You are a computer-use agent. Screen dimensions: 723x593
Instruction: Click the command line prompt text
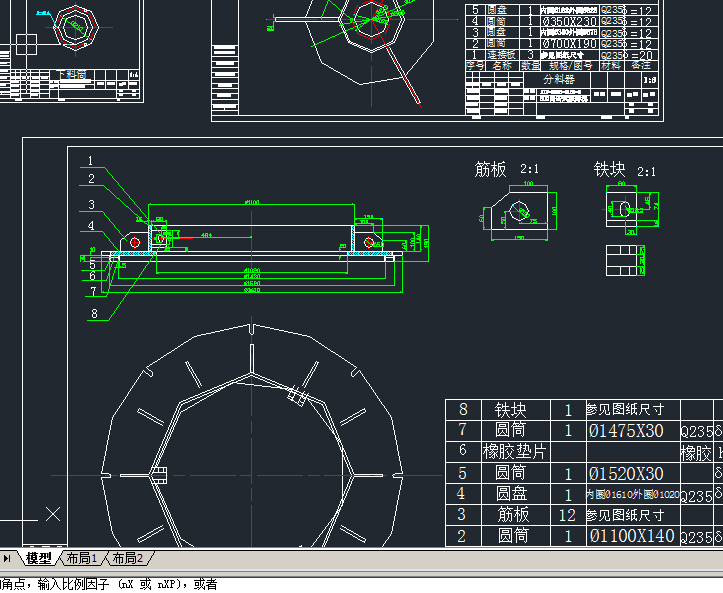click(x=109, y=584)
